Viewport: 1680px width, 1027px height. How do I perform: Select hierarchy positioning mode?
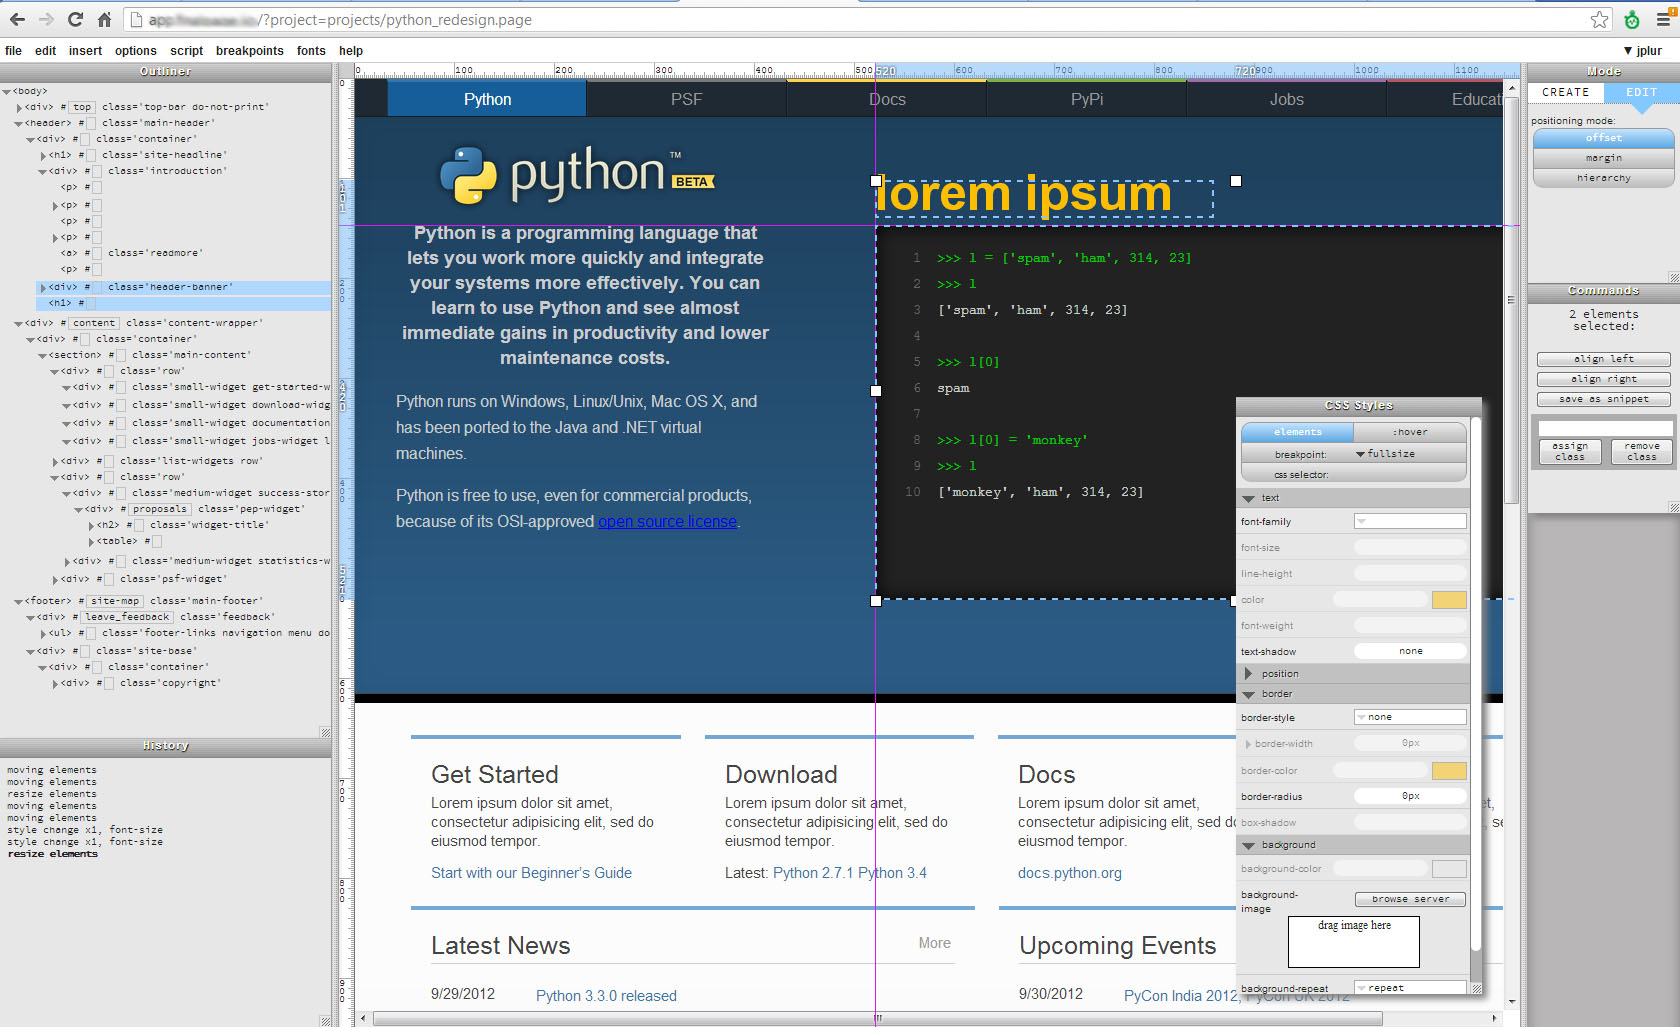1603,178
